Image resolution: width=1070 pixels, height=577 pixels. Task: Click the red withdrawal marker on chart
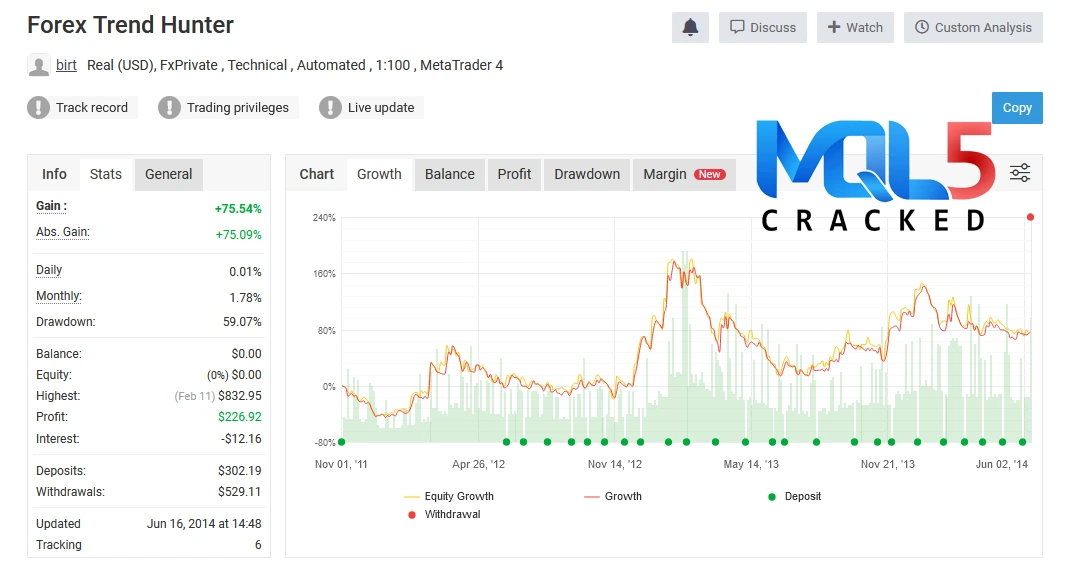[x=1030, y=217]
